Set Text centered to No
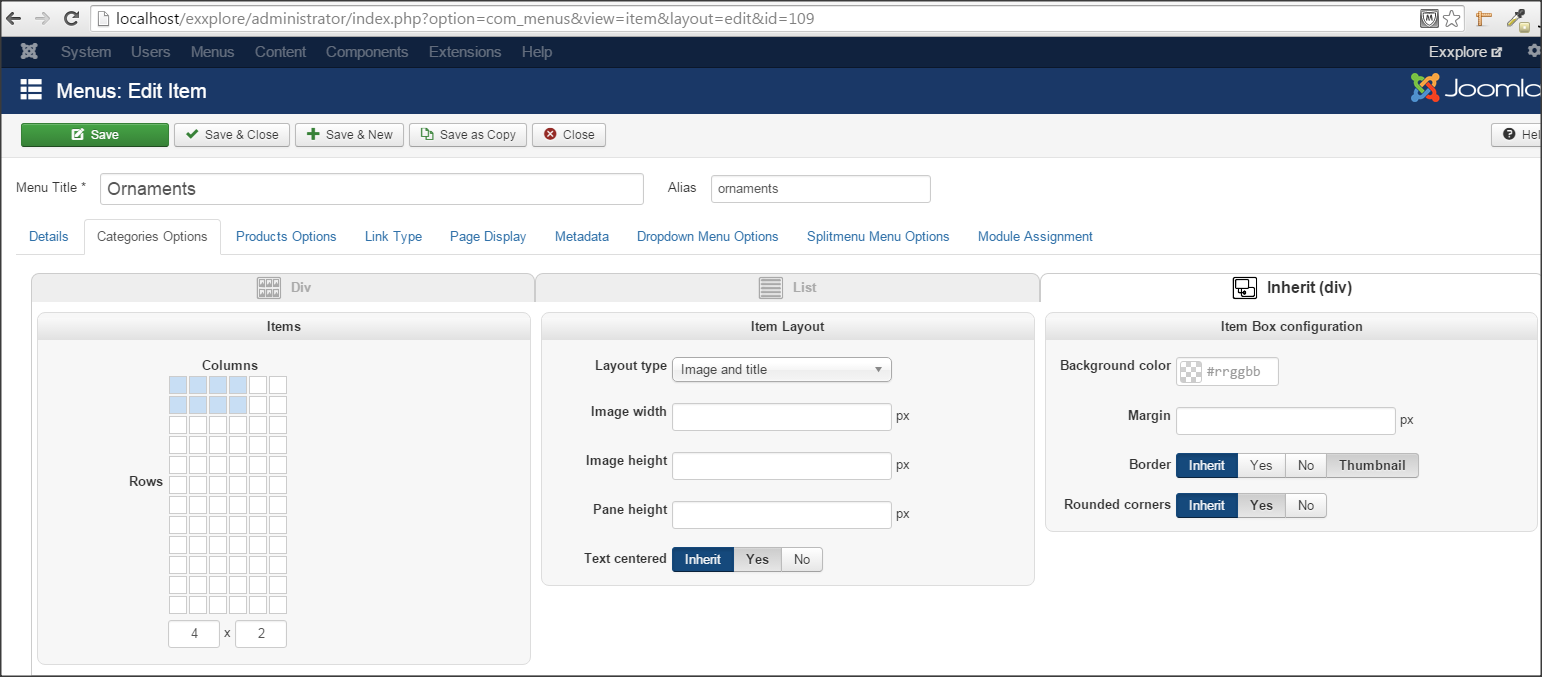 coord(802,559)
